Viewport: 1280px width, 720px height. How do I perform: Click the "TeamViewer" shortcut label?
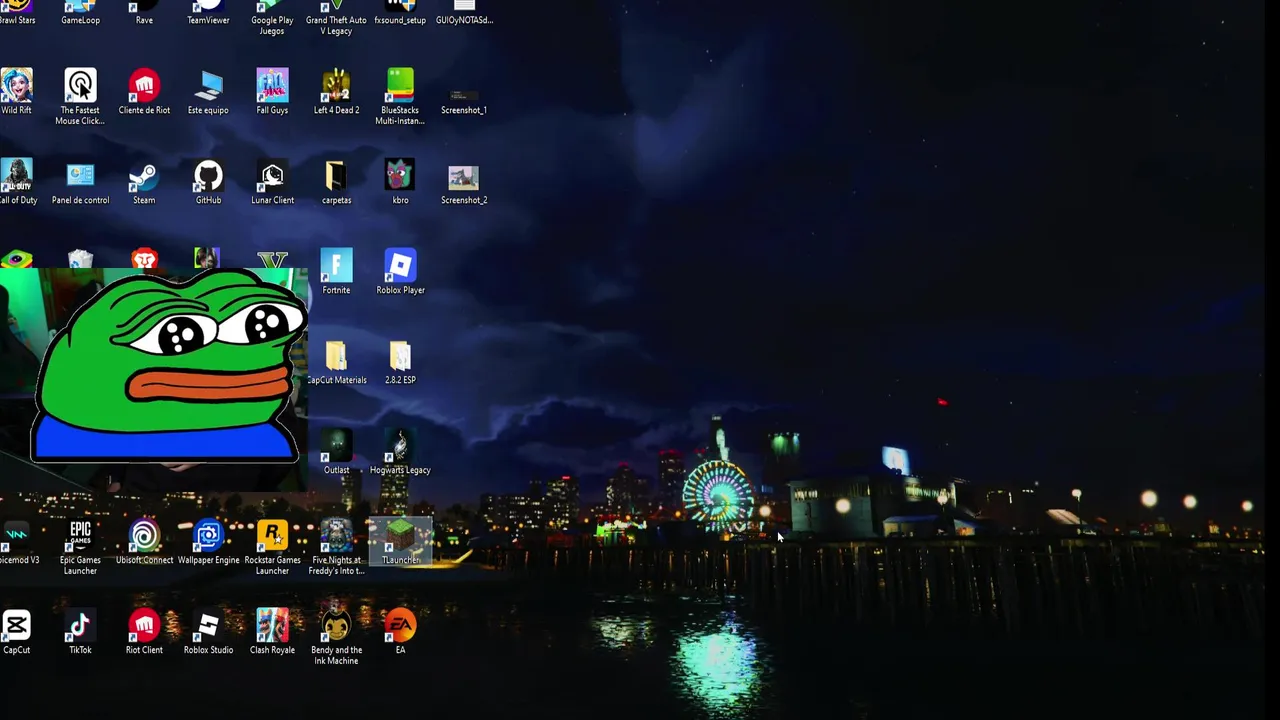208,20
